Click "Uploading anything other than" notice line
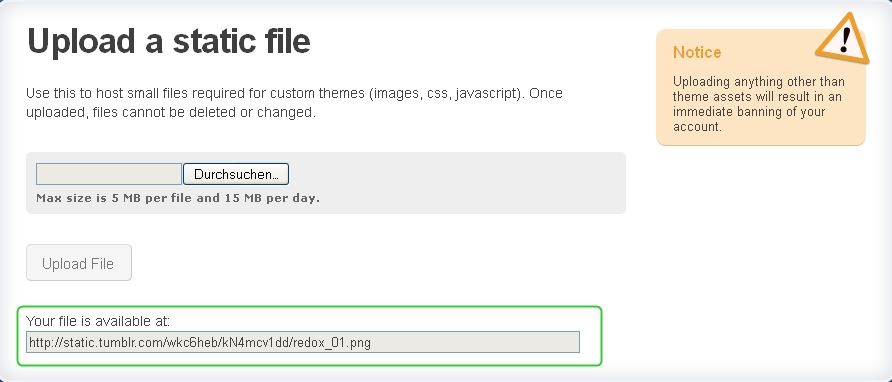 coord(759,81)
